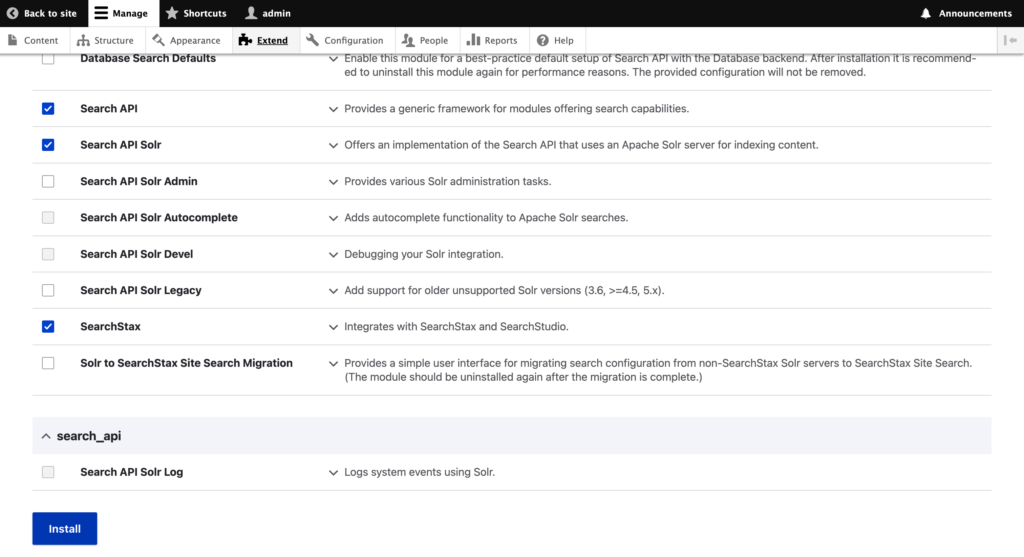This screenshot has width=1024, height=557.
Task: Tick the Search API Solr Legacy checkbox
Action: point(48,290)
